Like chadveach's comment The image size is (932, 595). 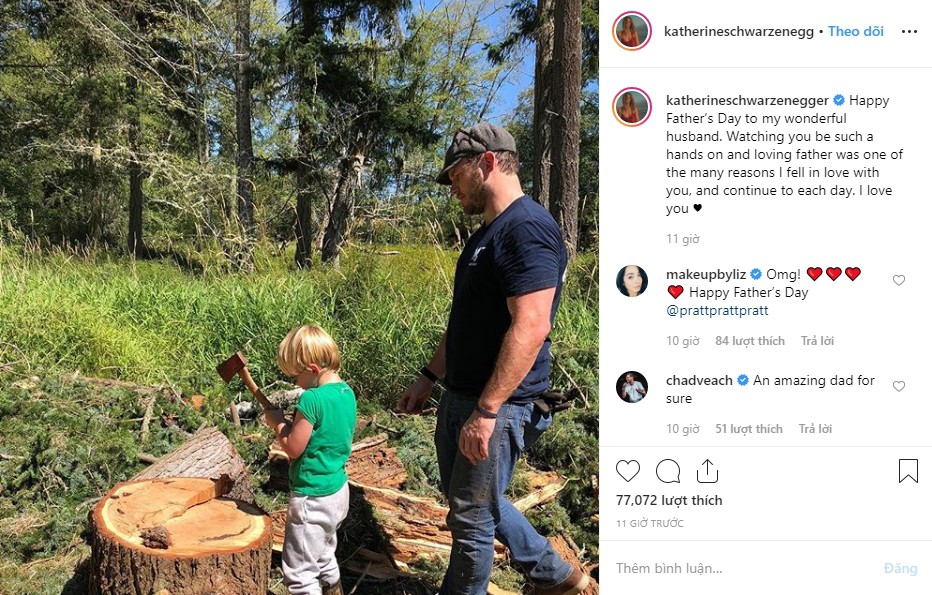tap(899, 387)
